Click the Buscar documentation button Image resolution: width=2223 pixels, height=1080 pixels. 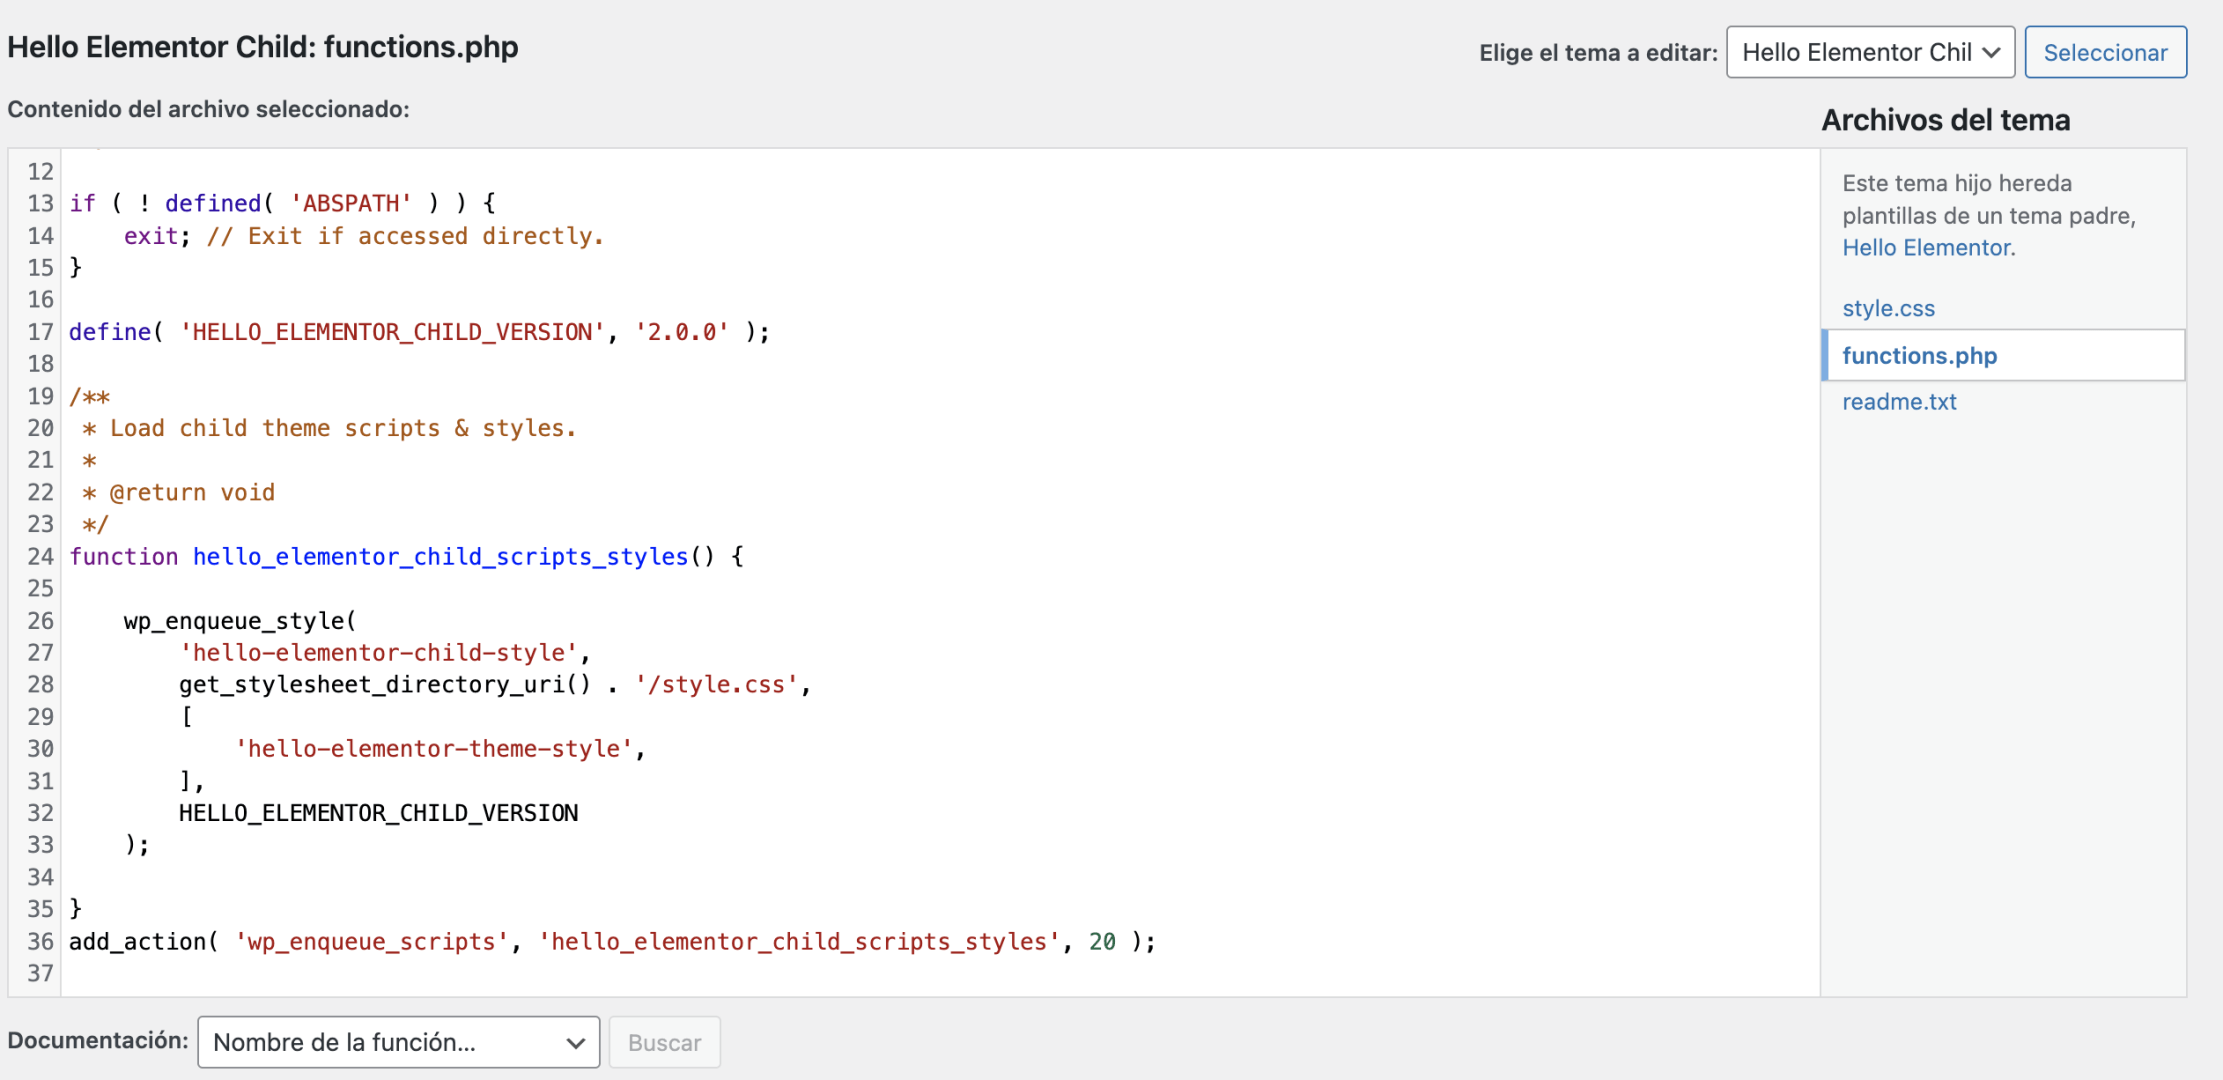point(664,1042)
